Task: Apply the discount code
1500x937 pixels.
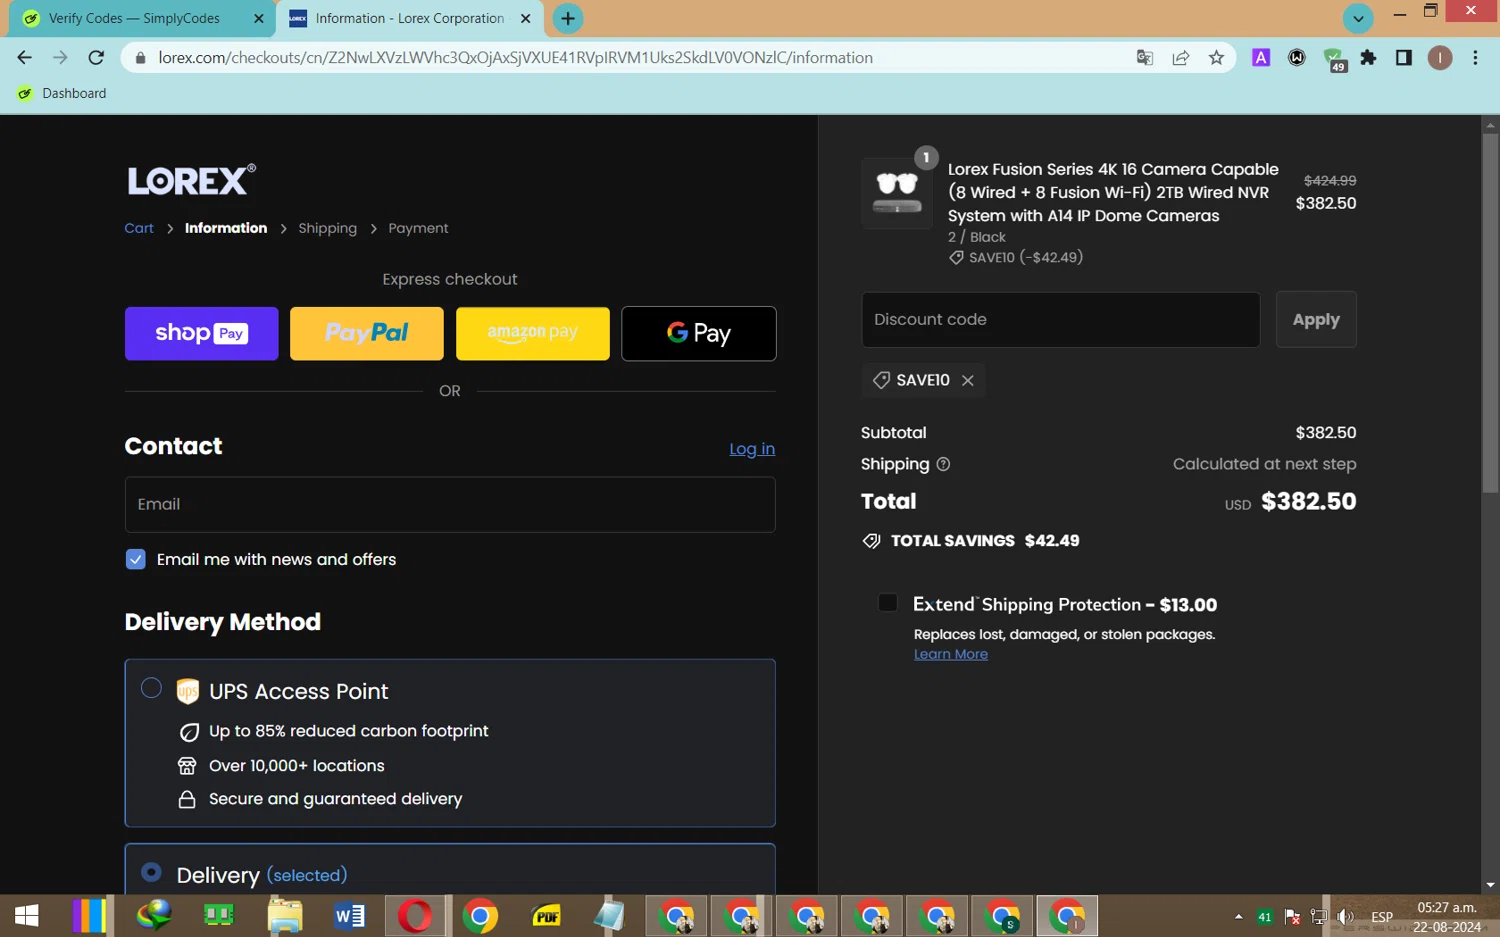Action: (x=1316, y=319)
